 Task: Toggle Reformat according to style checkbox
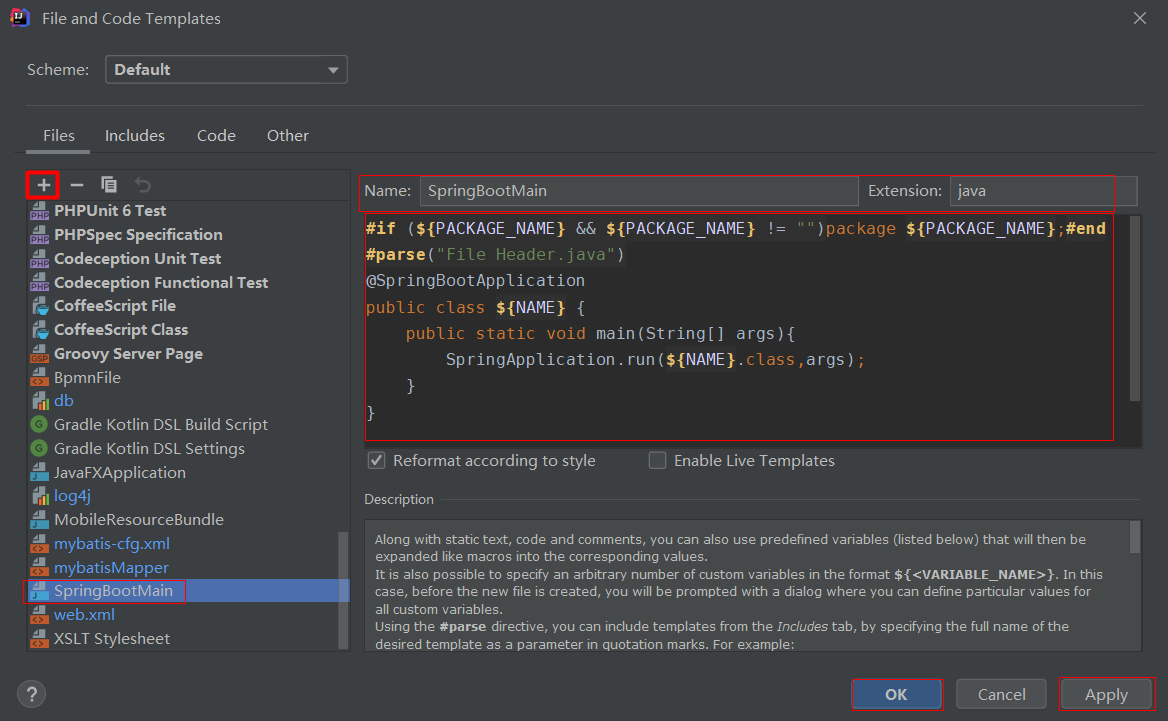(x=377, y=460)
